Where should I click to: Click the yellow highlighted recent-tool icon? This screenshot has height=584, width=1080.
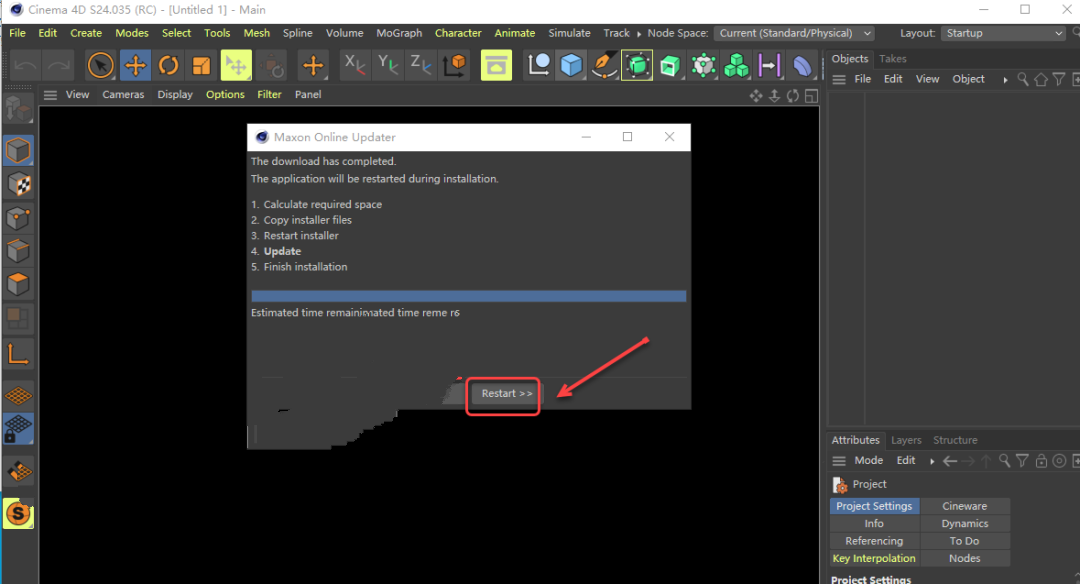[236, 66]
